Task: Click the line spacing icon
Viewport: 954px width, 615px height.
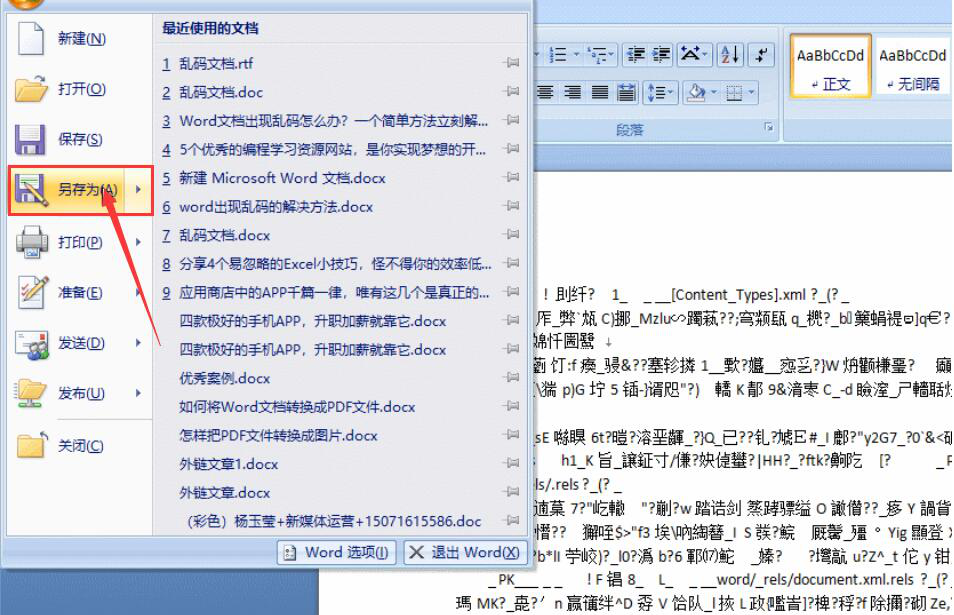Action: click(656, 92)
